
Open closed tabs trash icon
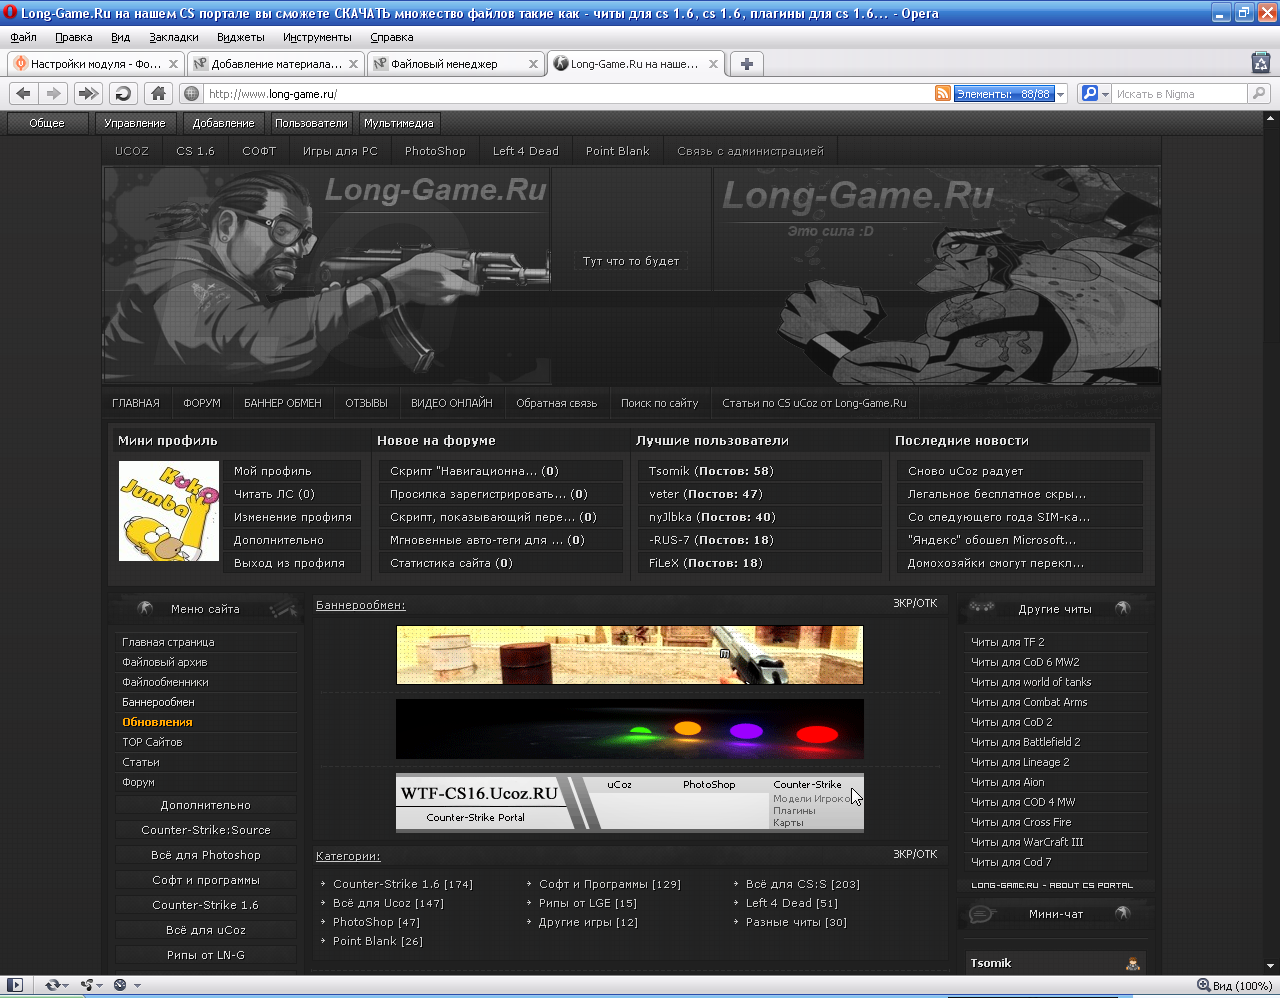1261,63
